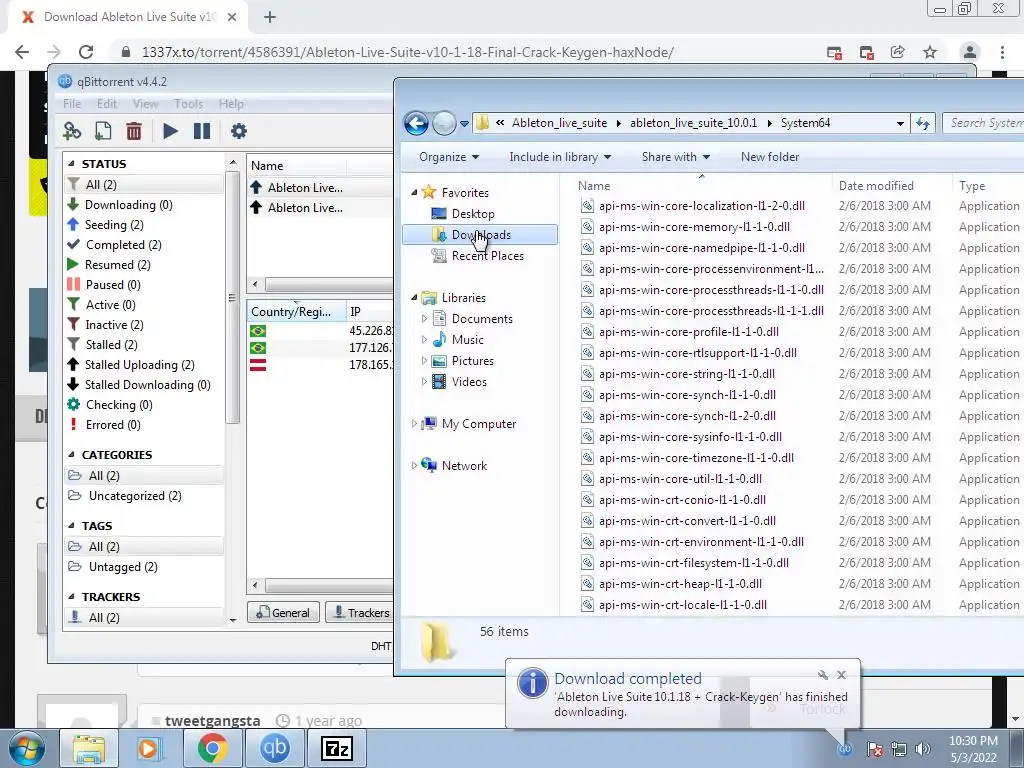Image resolution: width=1024 pixels, height=768 pixels.
Task: Open the Include in library dropdown
Action: (x=560, y=157)
